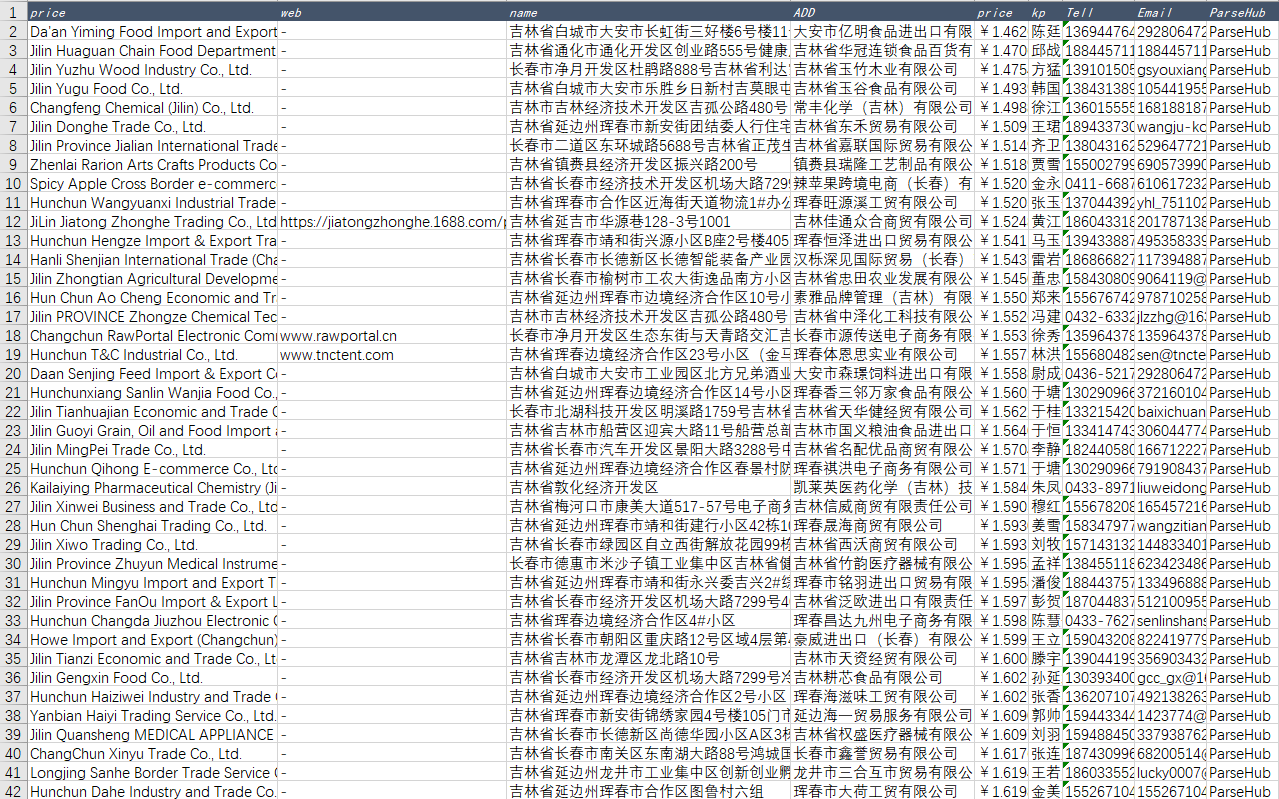The width and height of the screenshot is (1279, 799).
Task: Click row number 2 header
Action: tap(13, 32)
